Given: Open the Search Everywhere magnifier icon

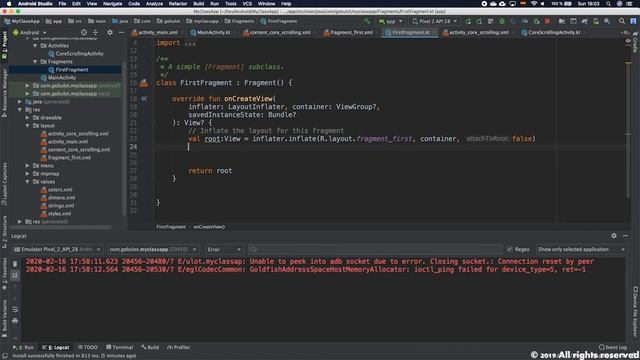Looking at the screenshot, I should [x=622, y=21].
